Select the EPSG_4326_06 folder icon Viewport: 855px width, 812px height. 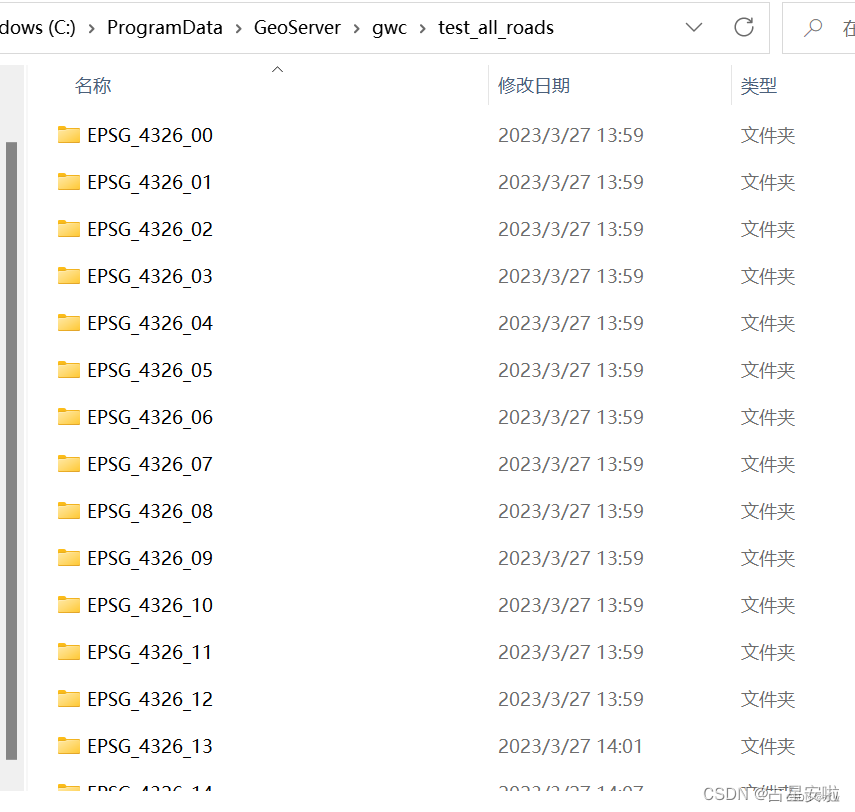(69, 417)
